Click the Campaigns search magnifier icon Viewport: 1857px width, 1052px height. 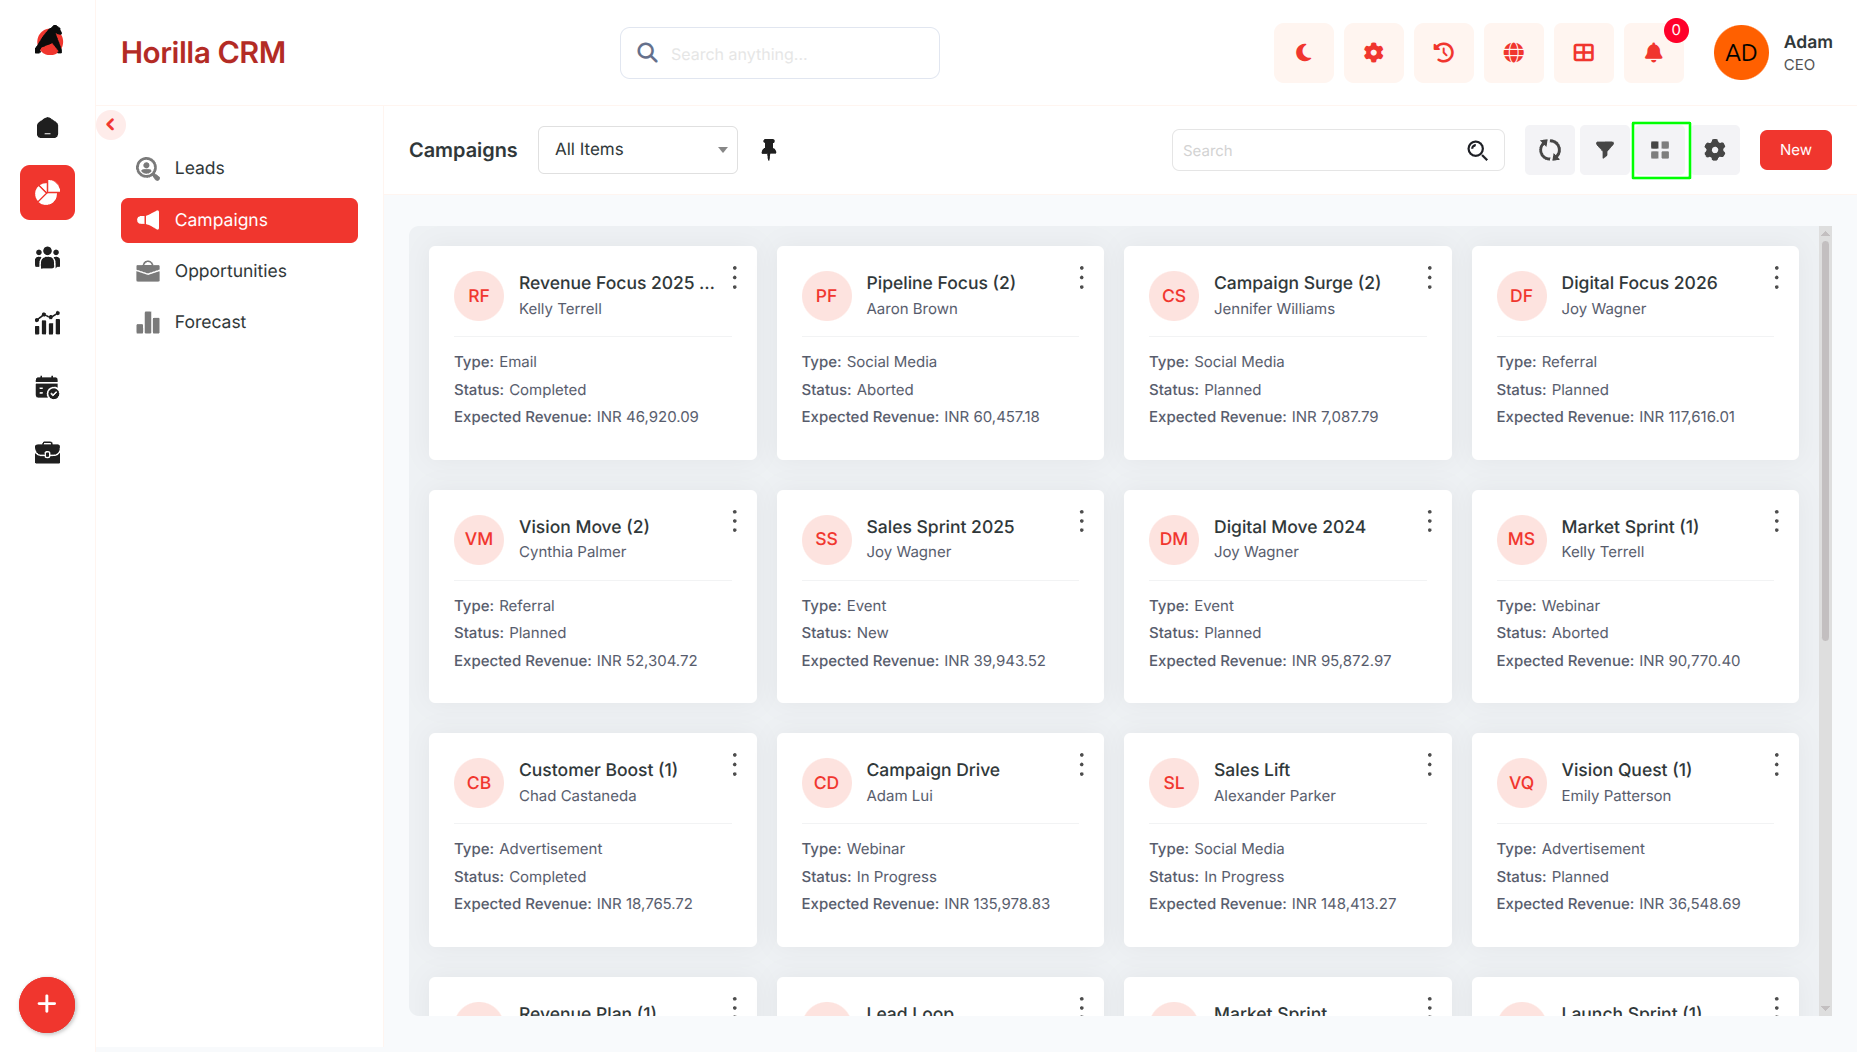(1477, 150)
